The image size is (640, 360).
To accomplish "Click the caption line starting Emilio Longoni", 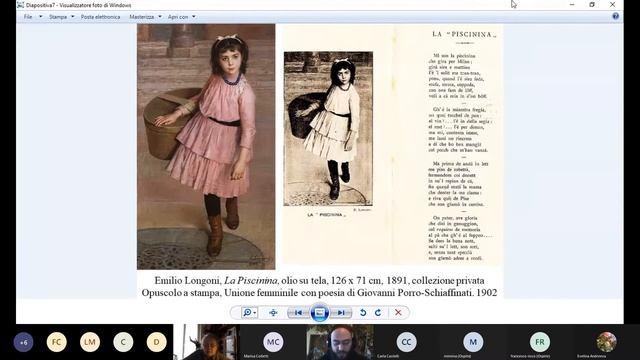I will pyautogui.click(x=320, y=280).
